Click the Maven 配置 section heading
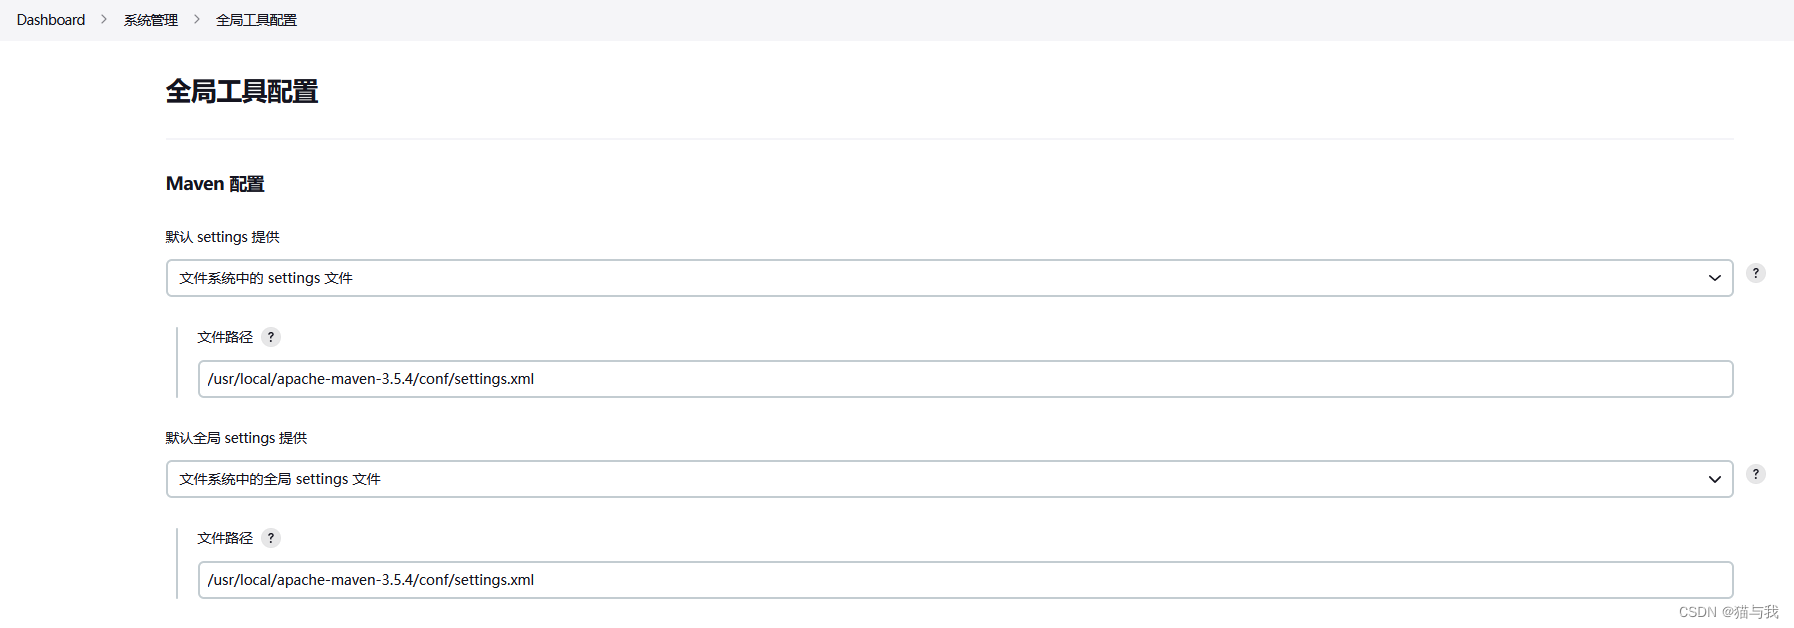 [214, 183]
